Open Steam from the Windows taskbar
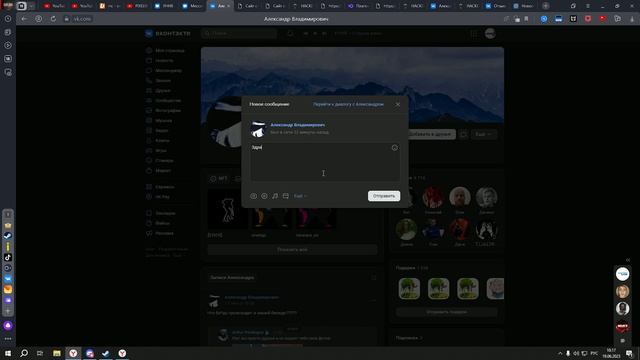The image size is (640, 360). 106,353
